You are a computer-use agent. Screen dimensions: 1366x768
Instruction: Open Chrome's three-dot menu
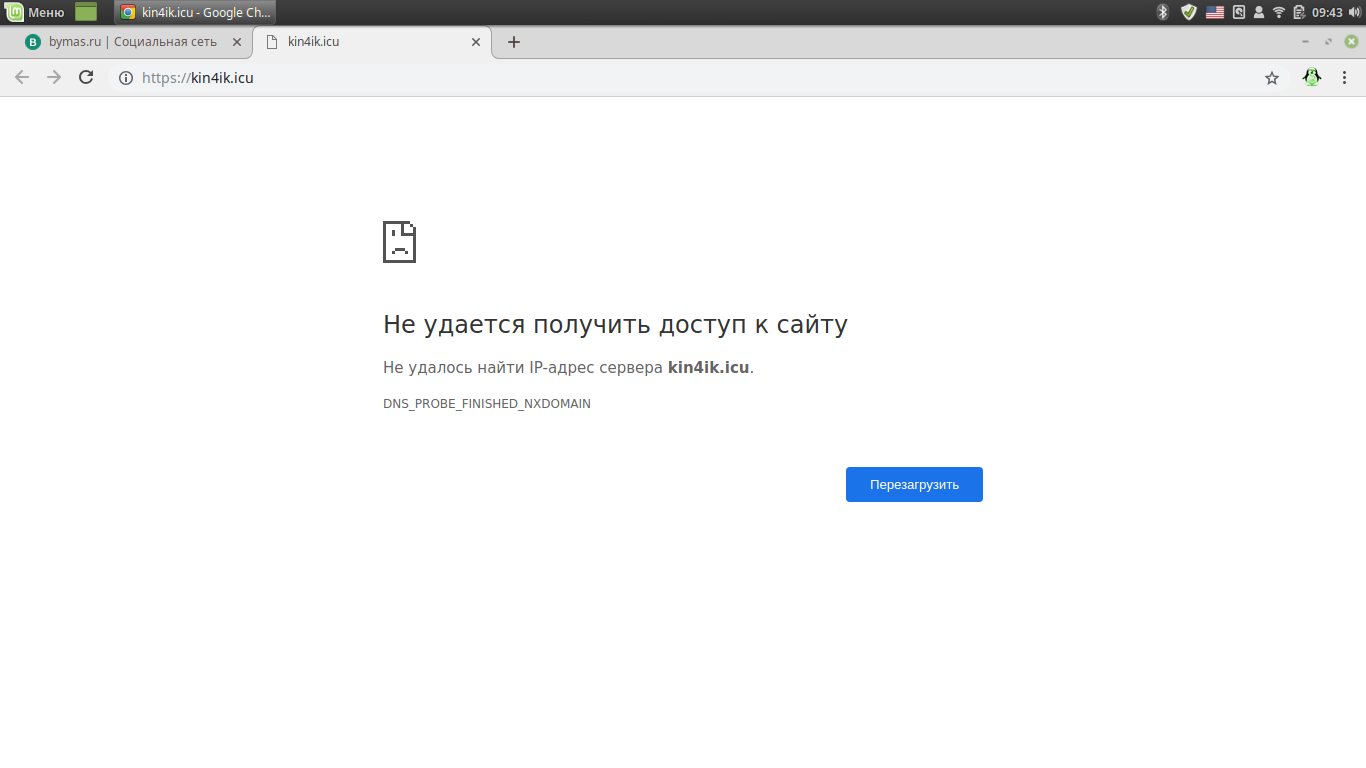point(1345,78)
